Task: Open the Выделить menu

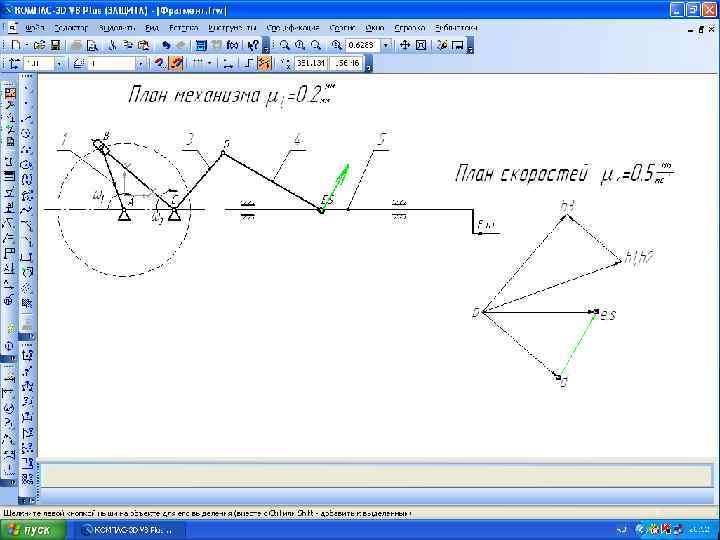Action: [x=117, y=28]
